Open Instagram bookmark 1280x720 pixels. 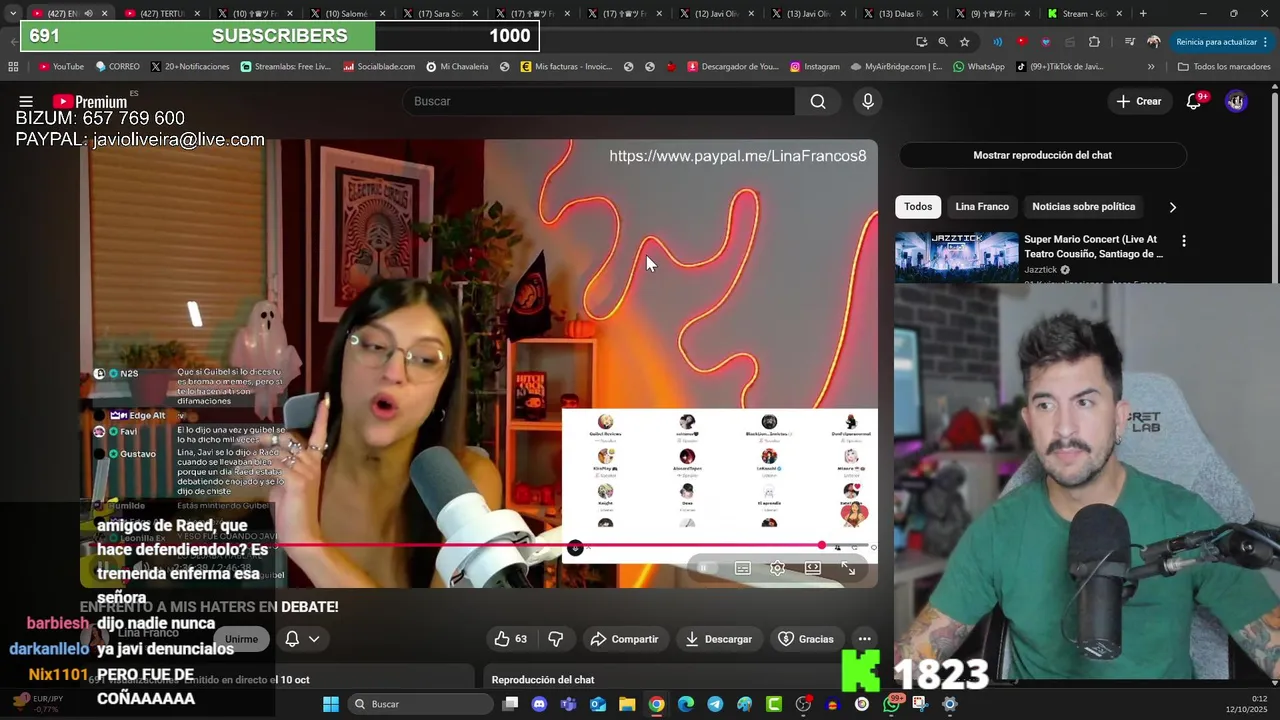click(x=815, y=67)
